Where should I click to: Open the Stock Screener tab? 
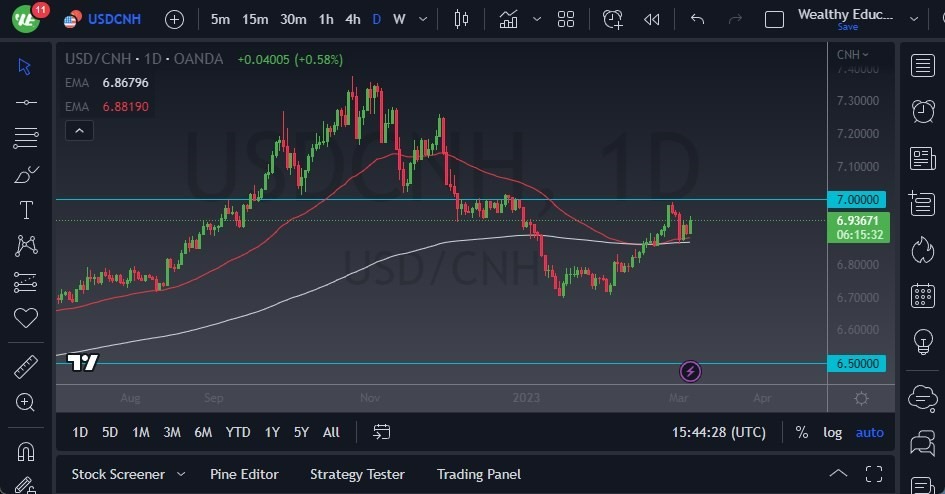[x=118, y=474]
